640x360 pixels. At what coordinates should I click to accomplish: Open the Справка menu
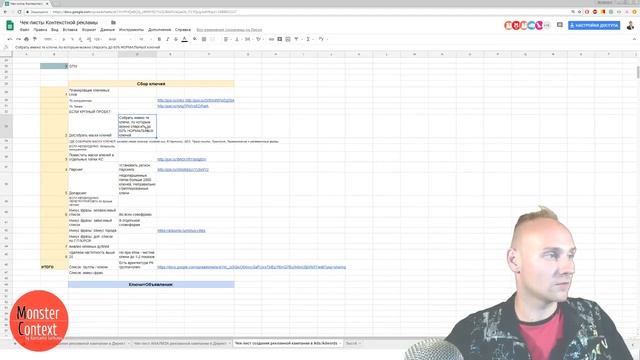[183, 30]
